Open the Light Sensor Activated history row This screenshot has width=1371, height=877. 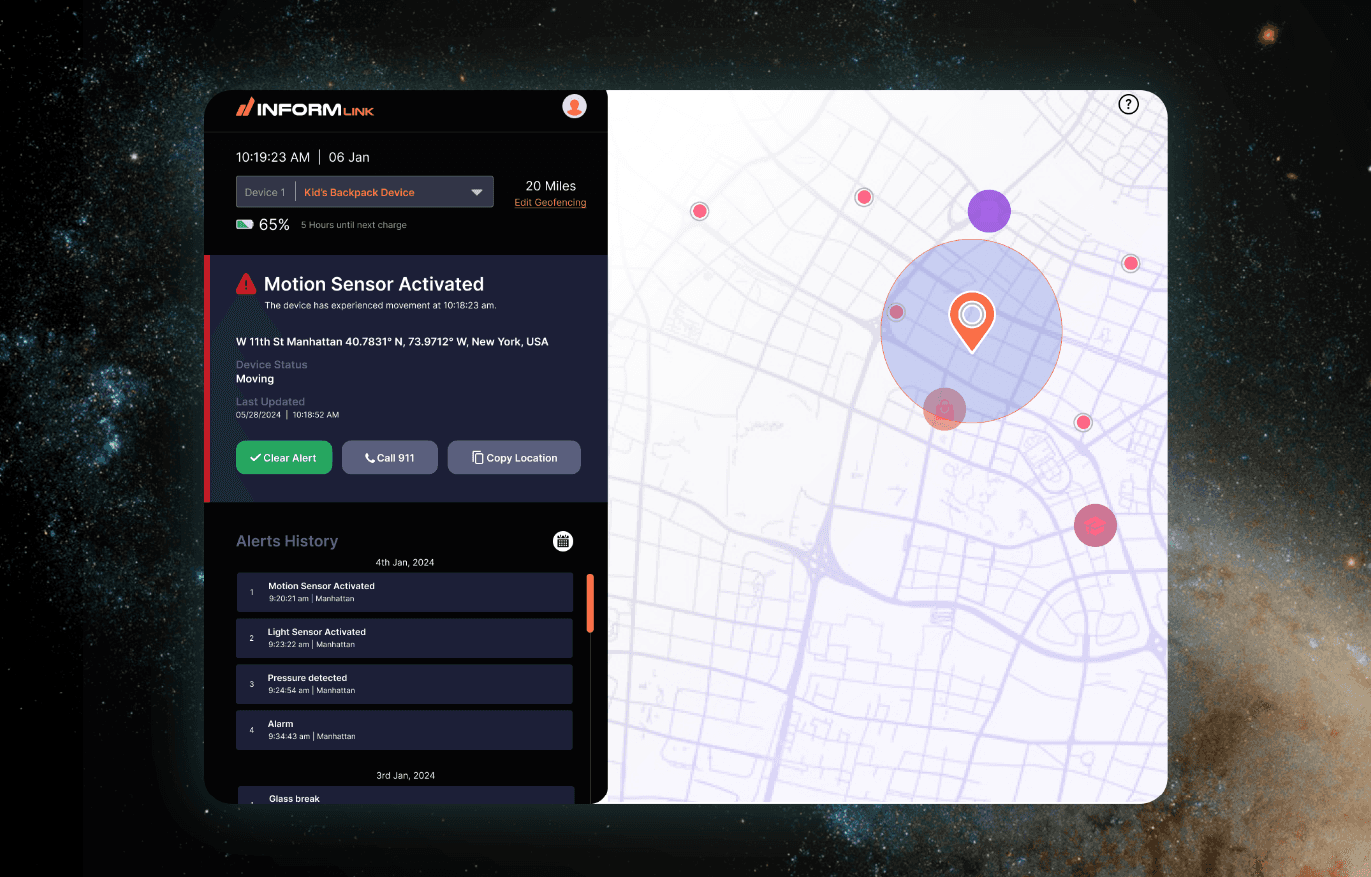(x=405, y=638)
